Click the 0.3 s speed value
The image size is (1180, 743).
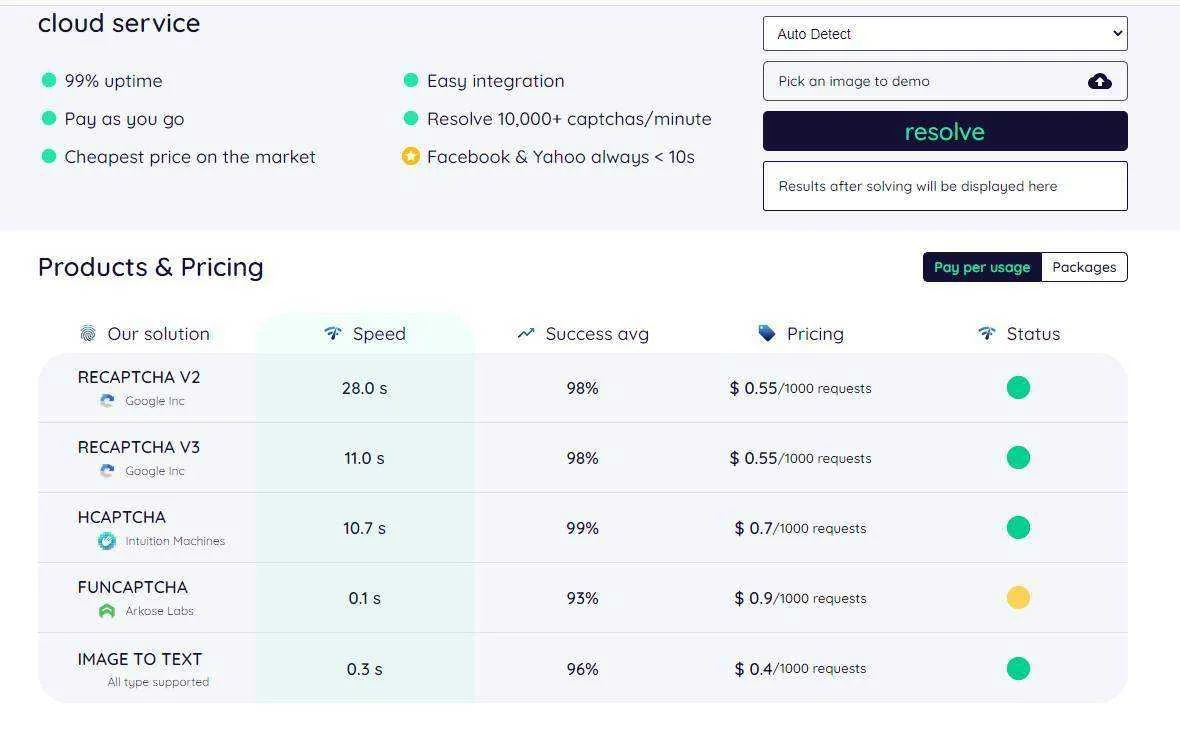click(364, 669)
